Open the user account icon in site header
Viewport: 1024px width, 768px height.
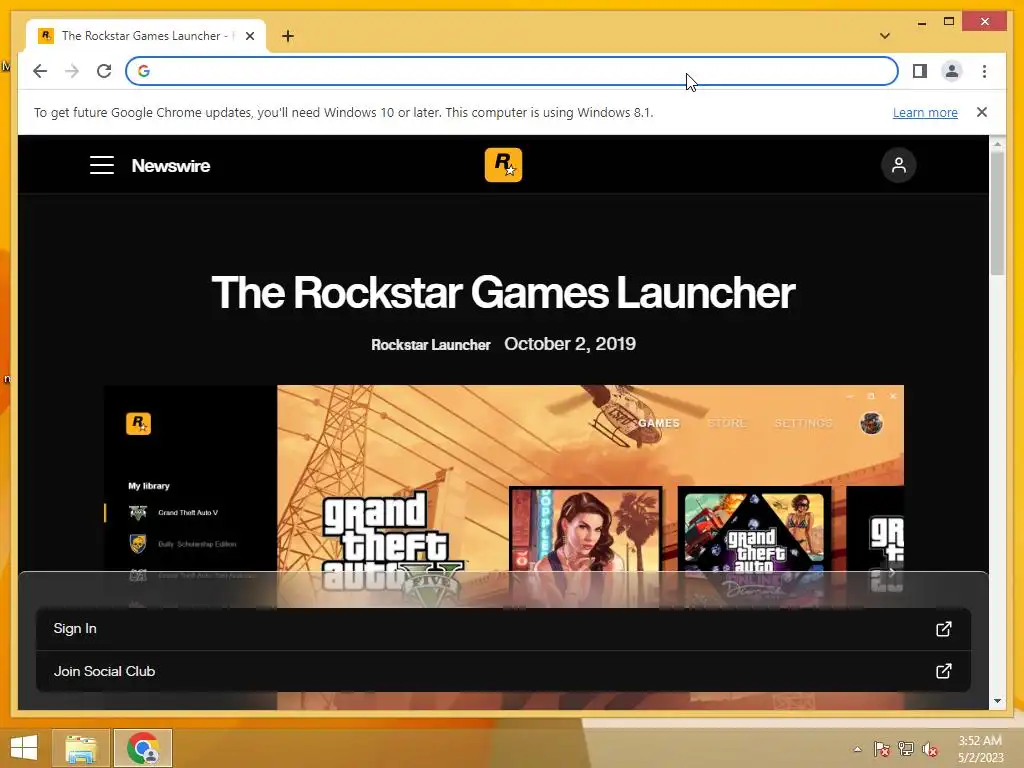pyautogui.click(x=899, y=165)
